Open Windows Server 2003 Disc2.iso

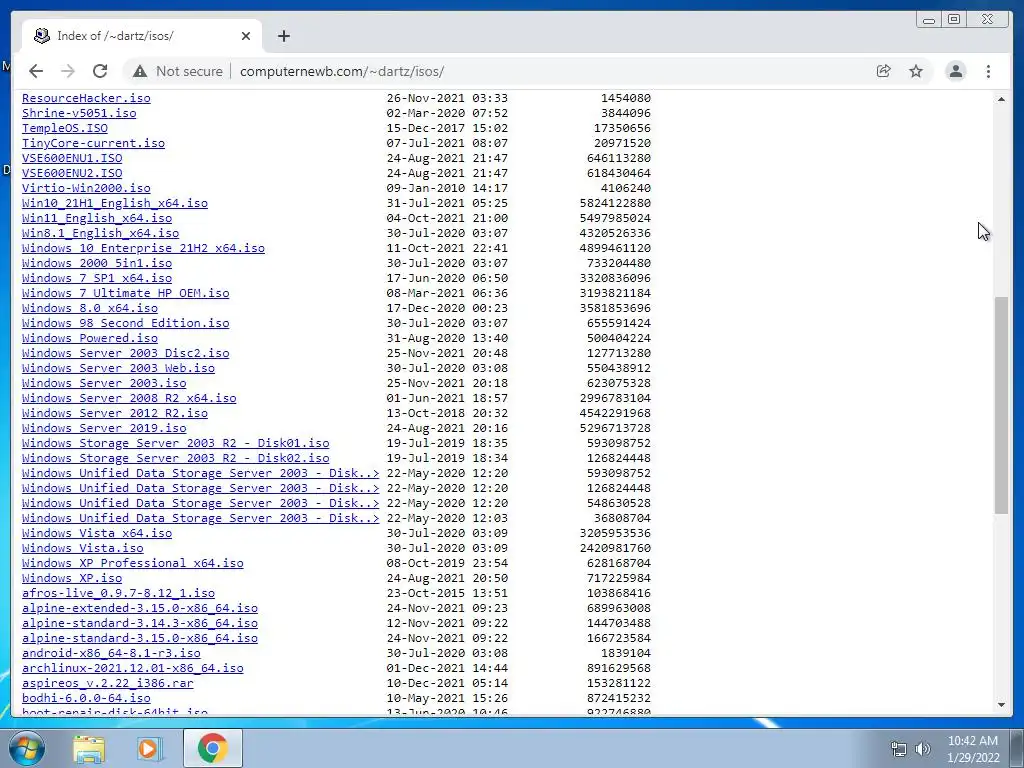125,353
